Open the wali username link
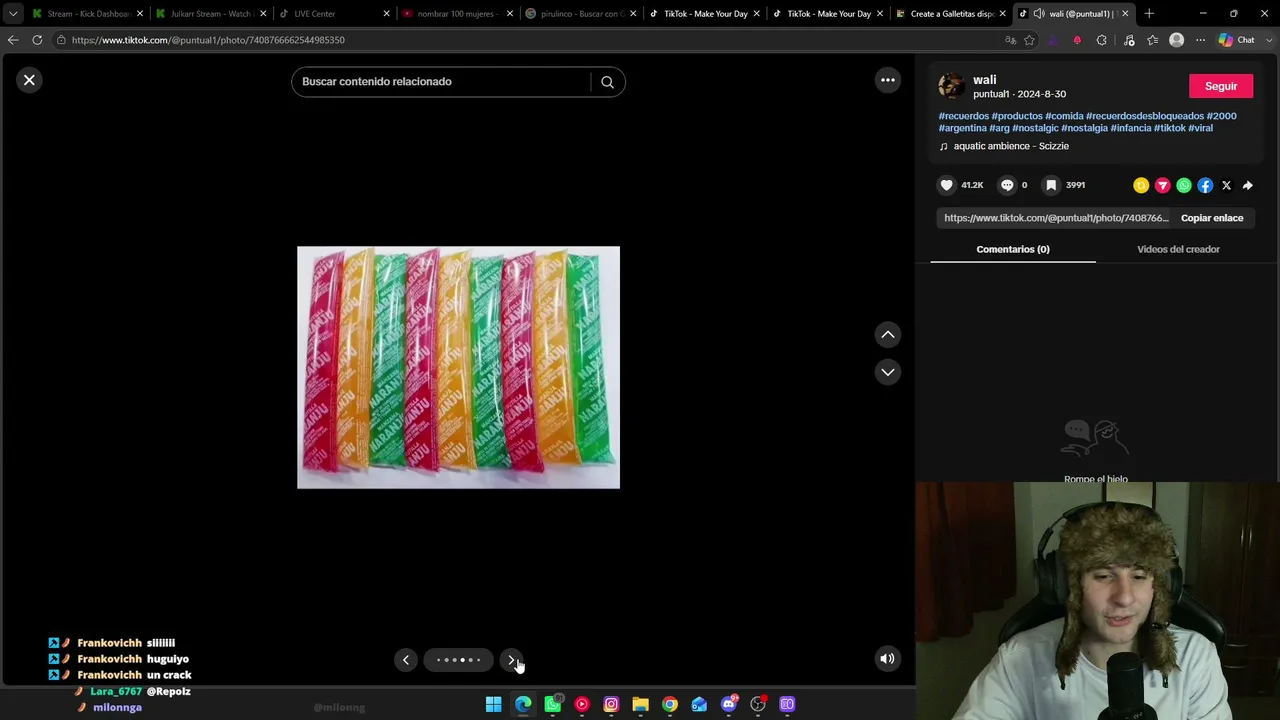This screenshot has width=1280, height=720. (985, 80)
